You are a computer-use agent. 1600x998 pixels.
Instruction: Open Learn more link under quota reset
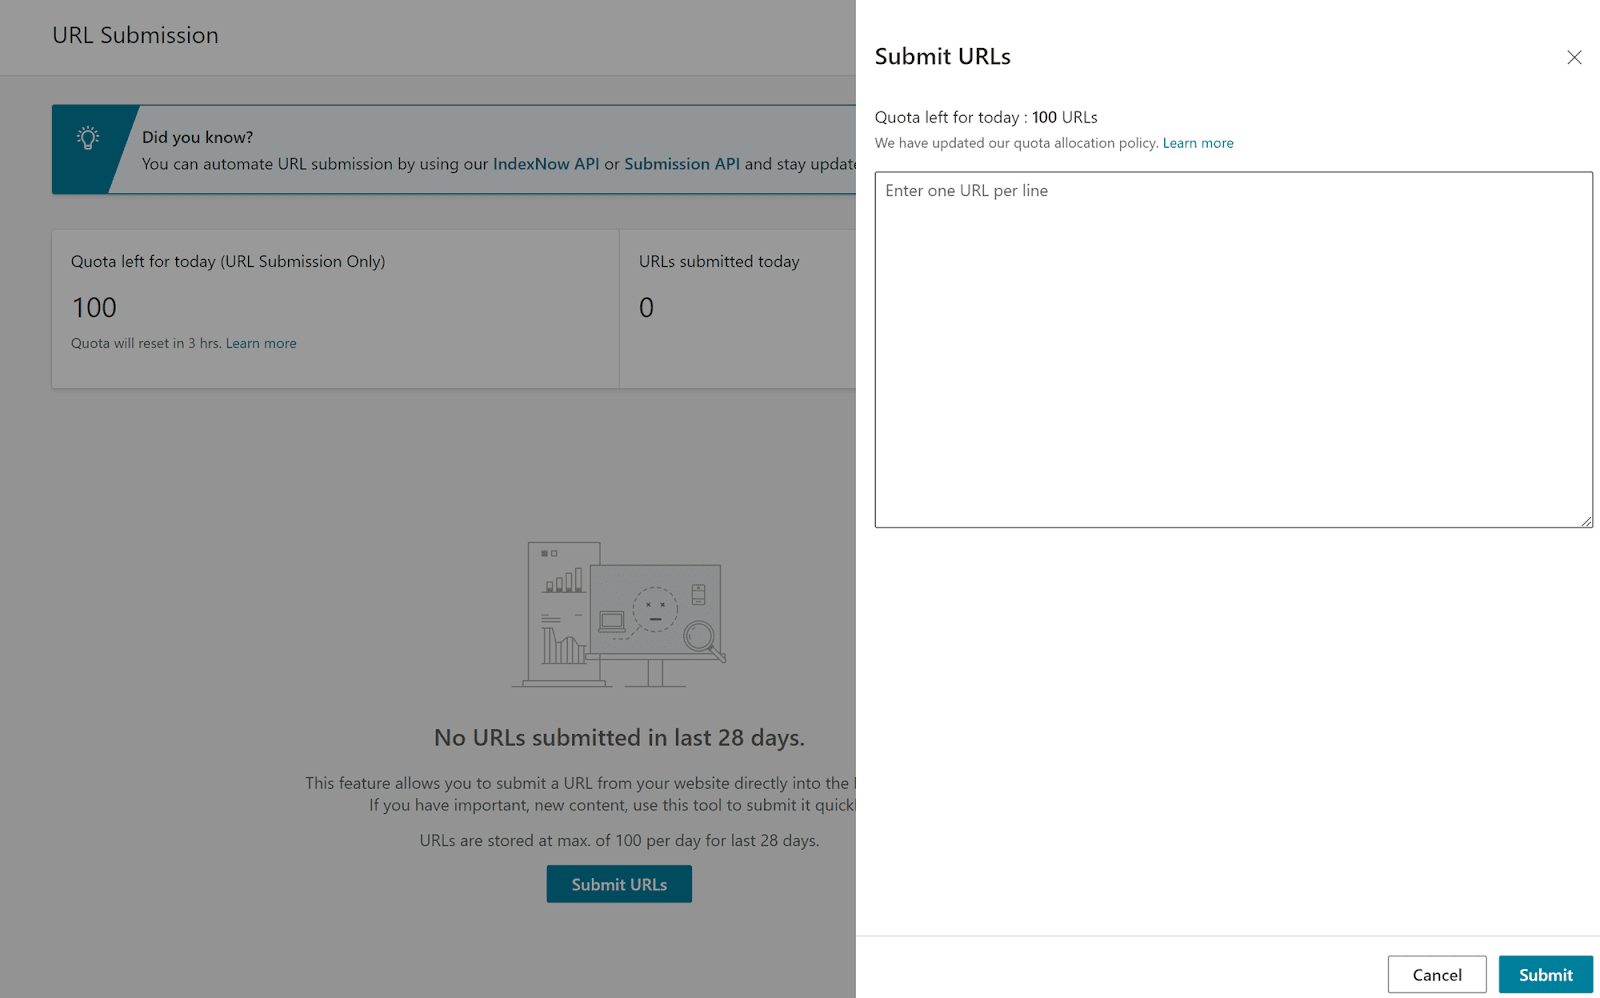pyautogui.click(x=261, y=343)
